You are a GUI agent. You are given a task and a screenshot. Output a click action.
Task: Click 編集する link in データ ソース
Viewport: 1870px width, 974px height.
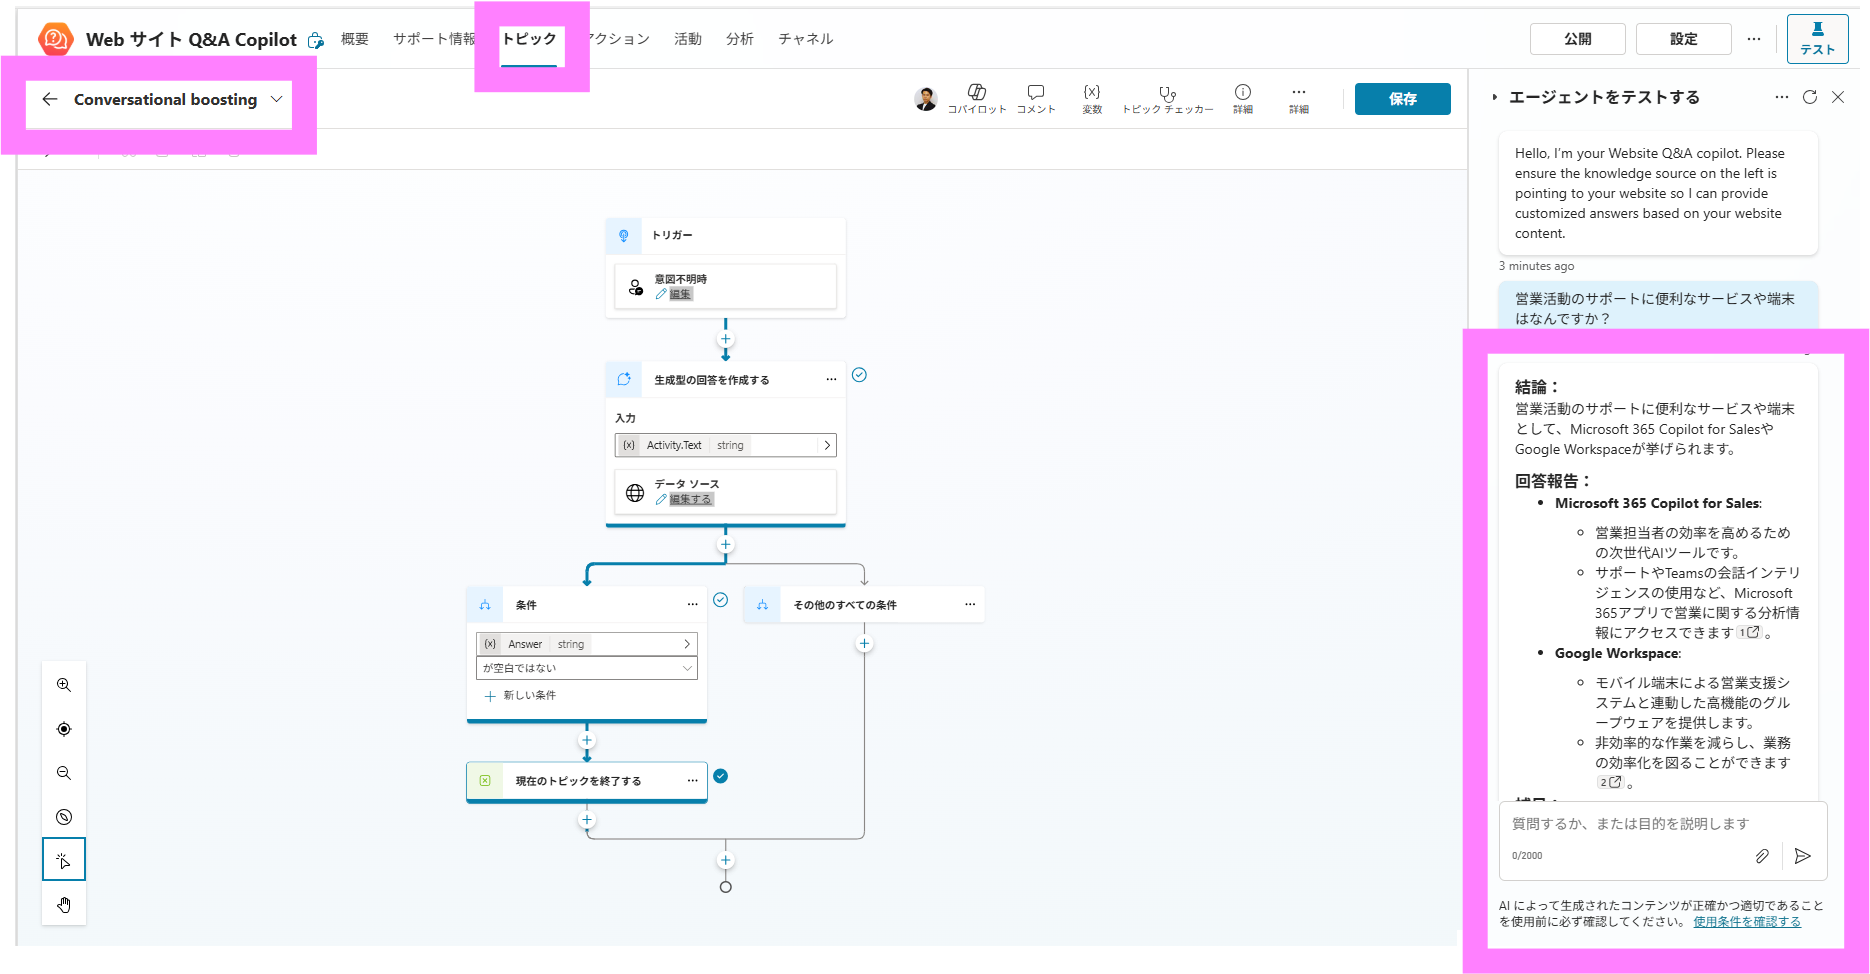[691, 499]
